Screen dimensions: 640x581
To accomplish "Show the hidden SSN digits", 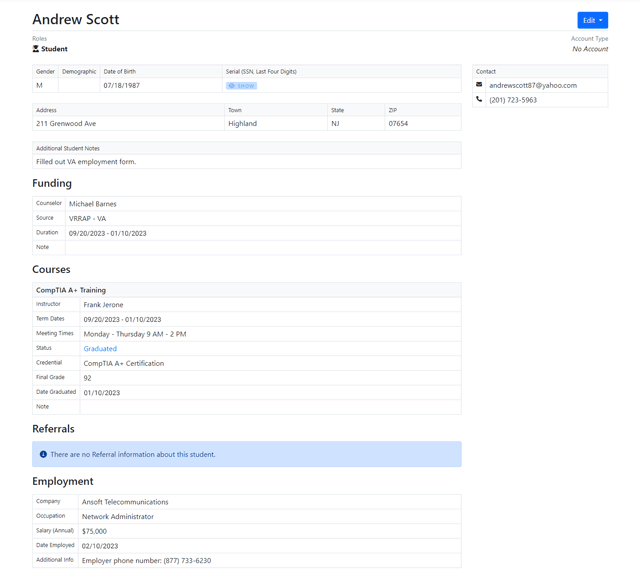I will 241,86.
